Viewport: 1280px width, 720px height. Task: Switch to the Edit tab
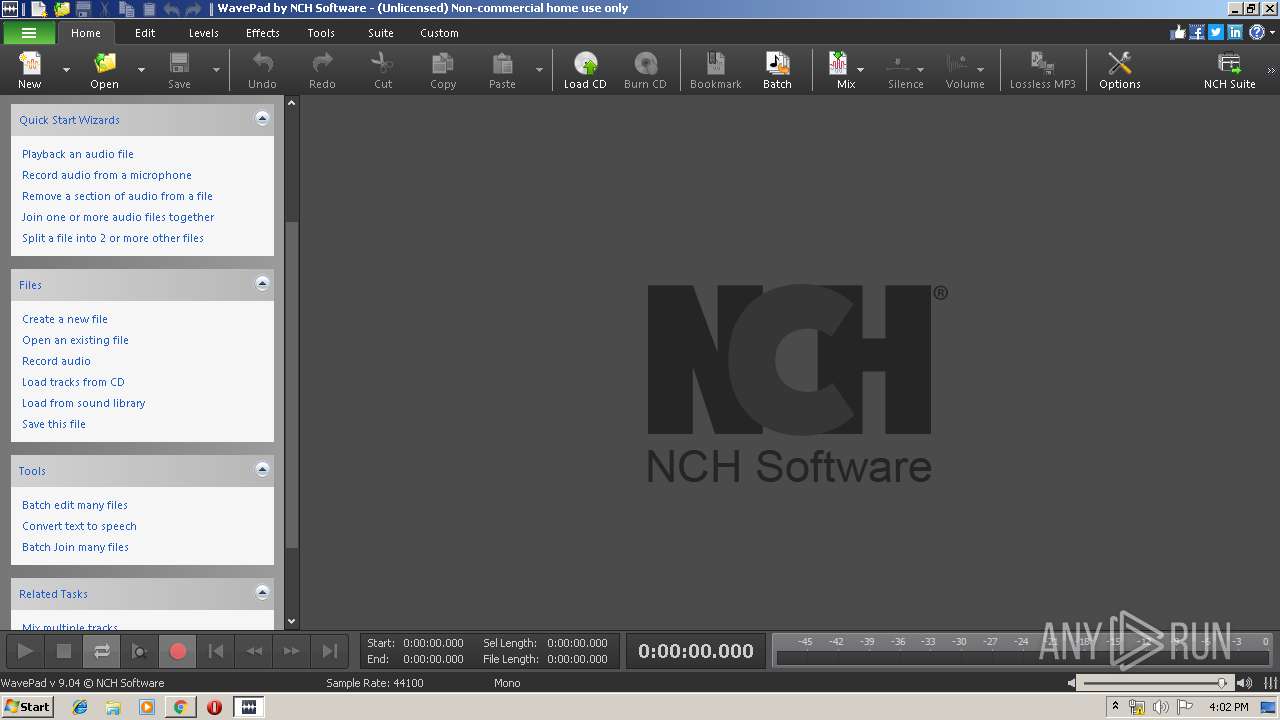[x=145, y=33]
